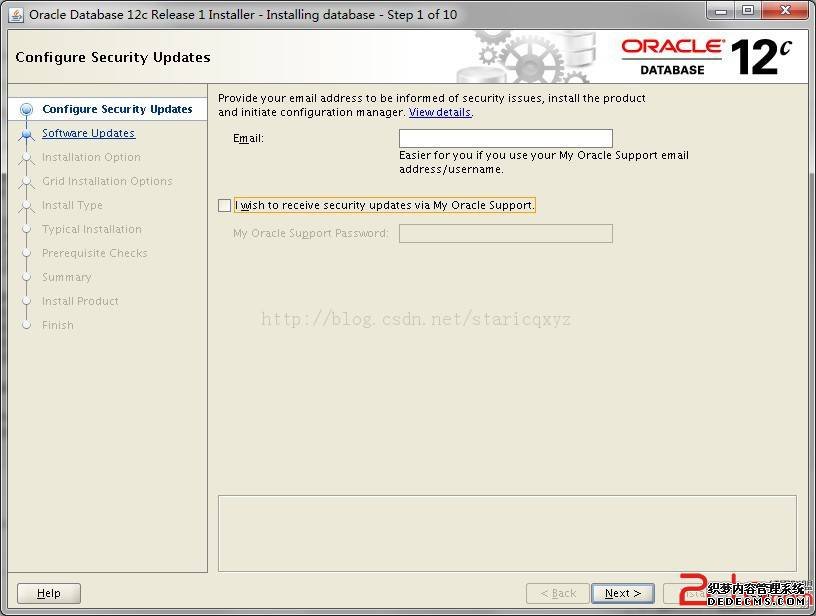This screenshot has width=816, height=616.
Task: Open the View details link
Action: [x=440, y=113]
